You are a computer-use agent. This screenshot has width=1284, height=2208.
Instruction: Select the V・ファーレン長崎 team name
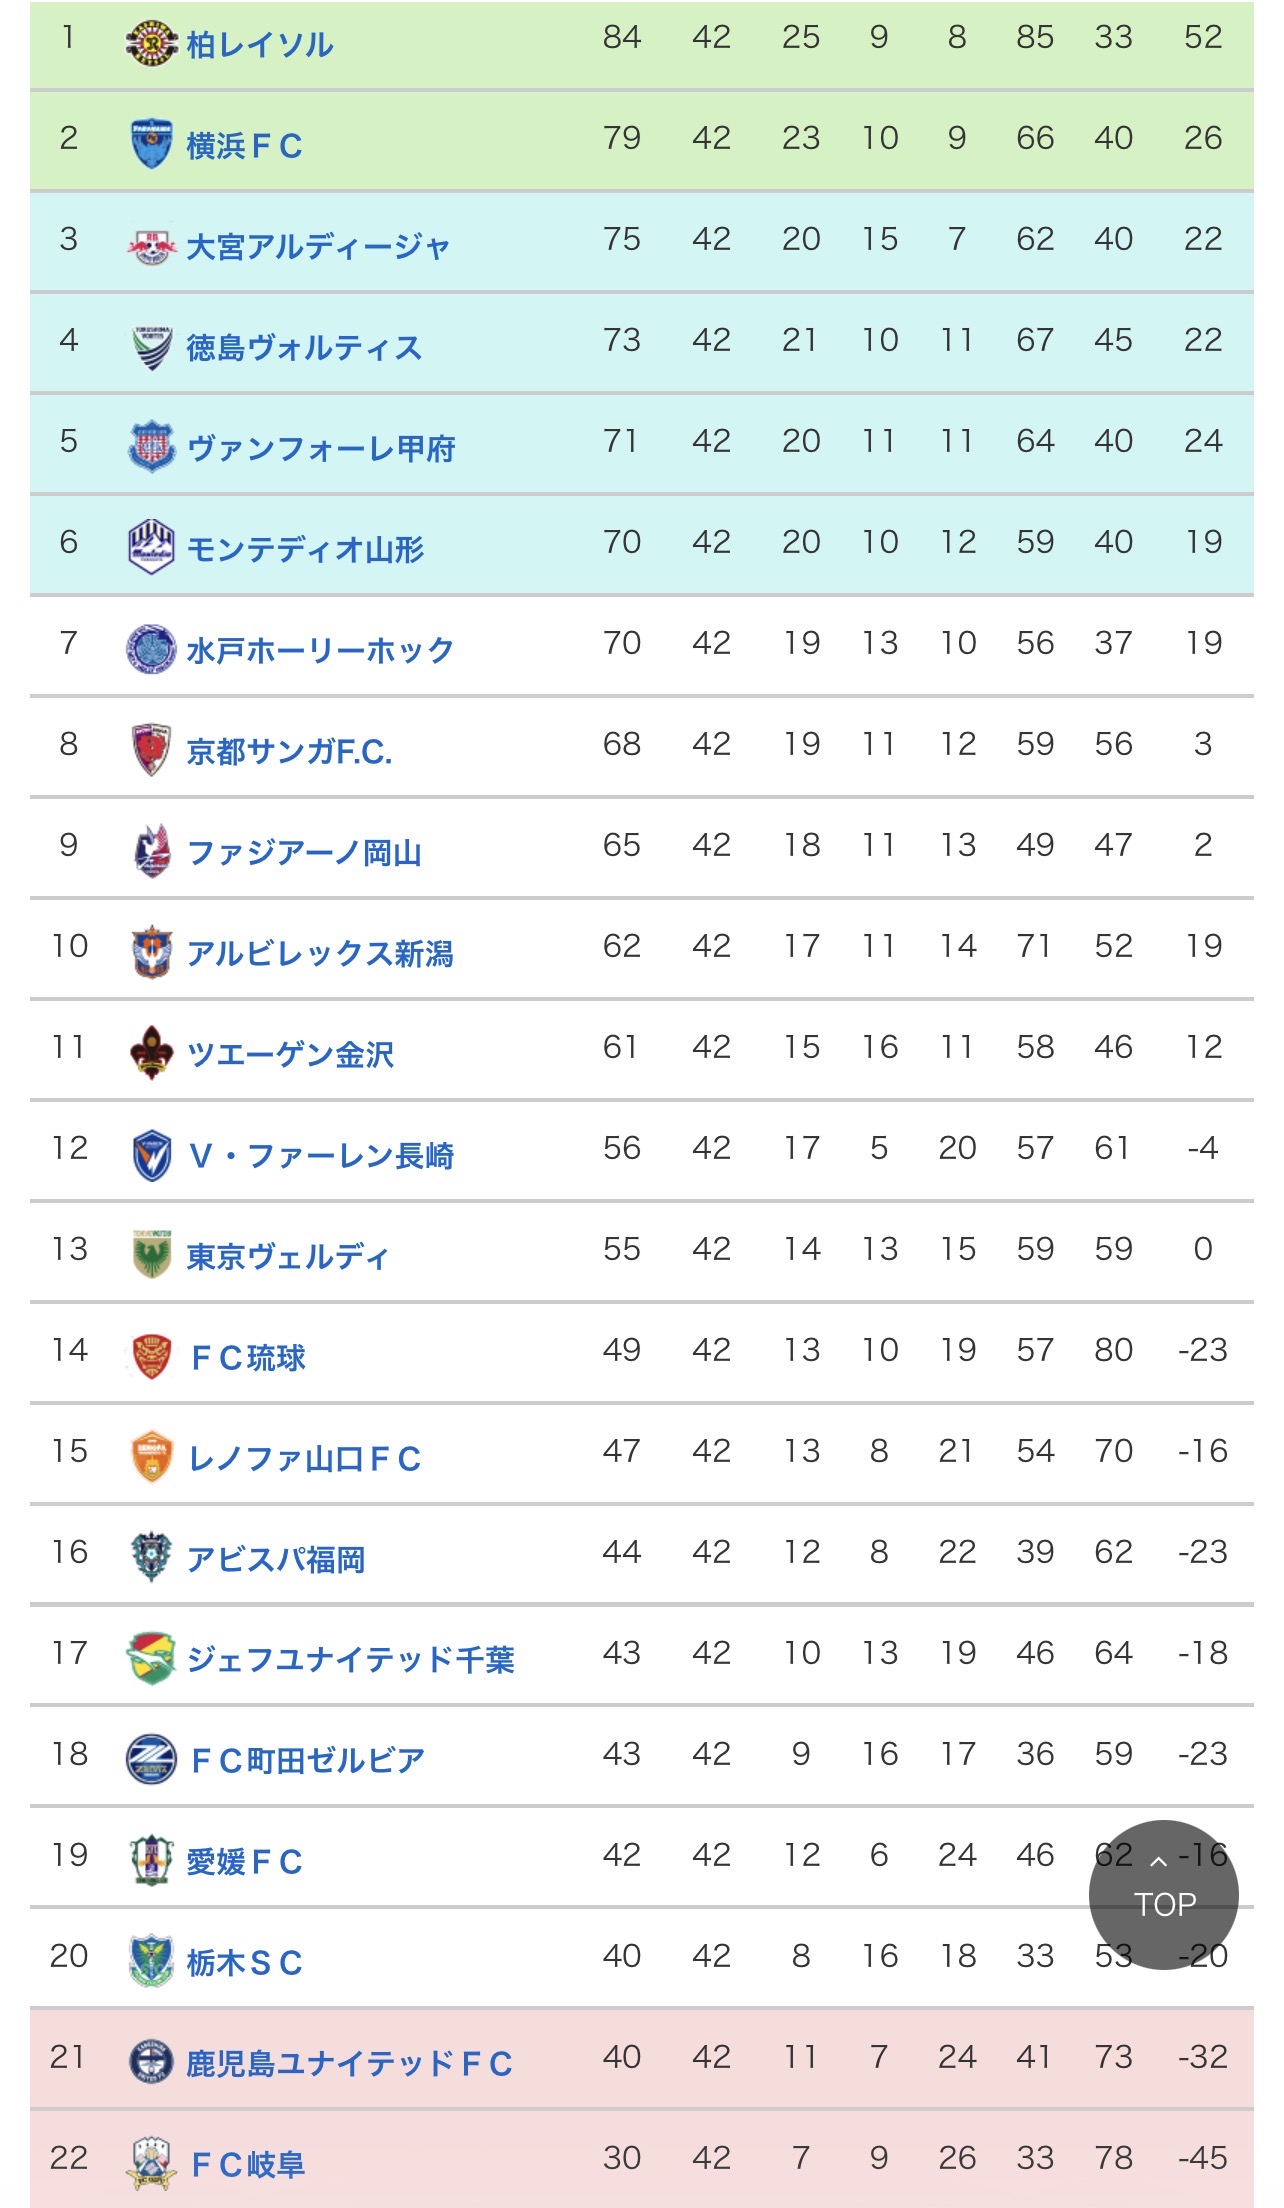(321, 1156)
